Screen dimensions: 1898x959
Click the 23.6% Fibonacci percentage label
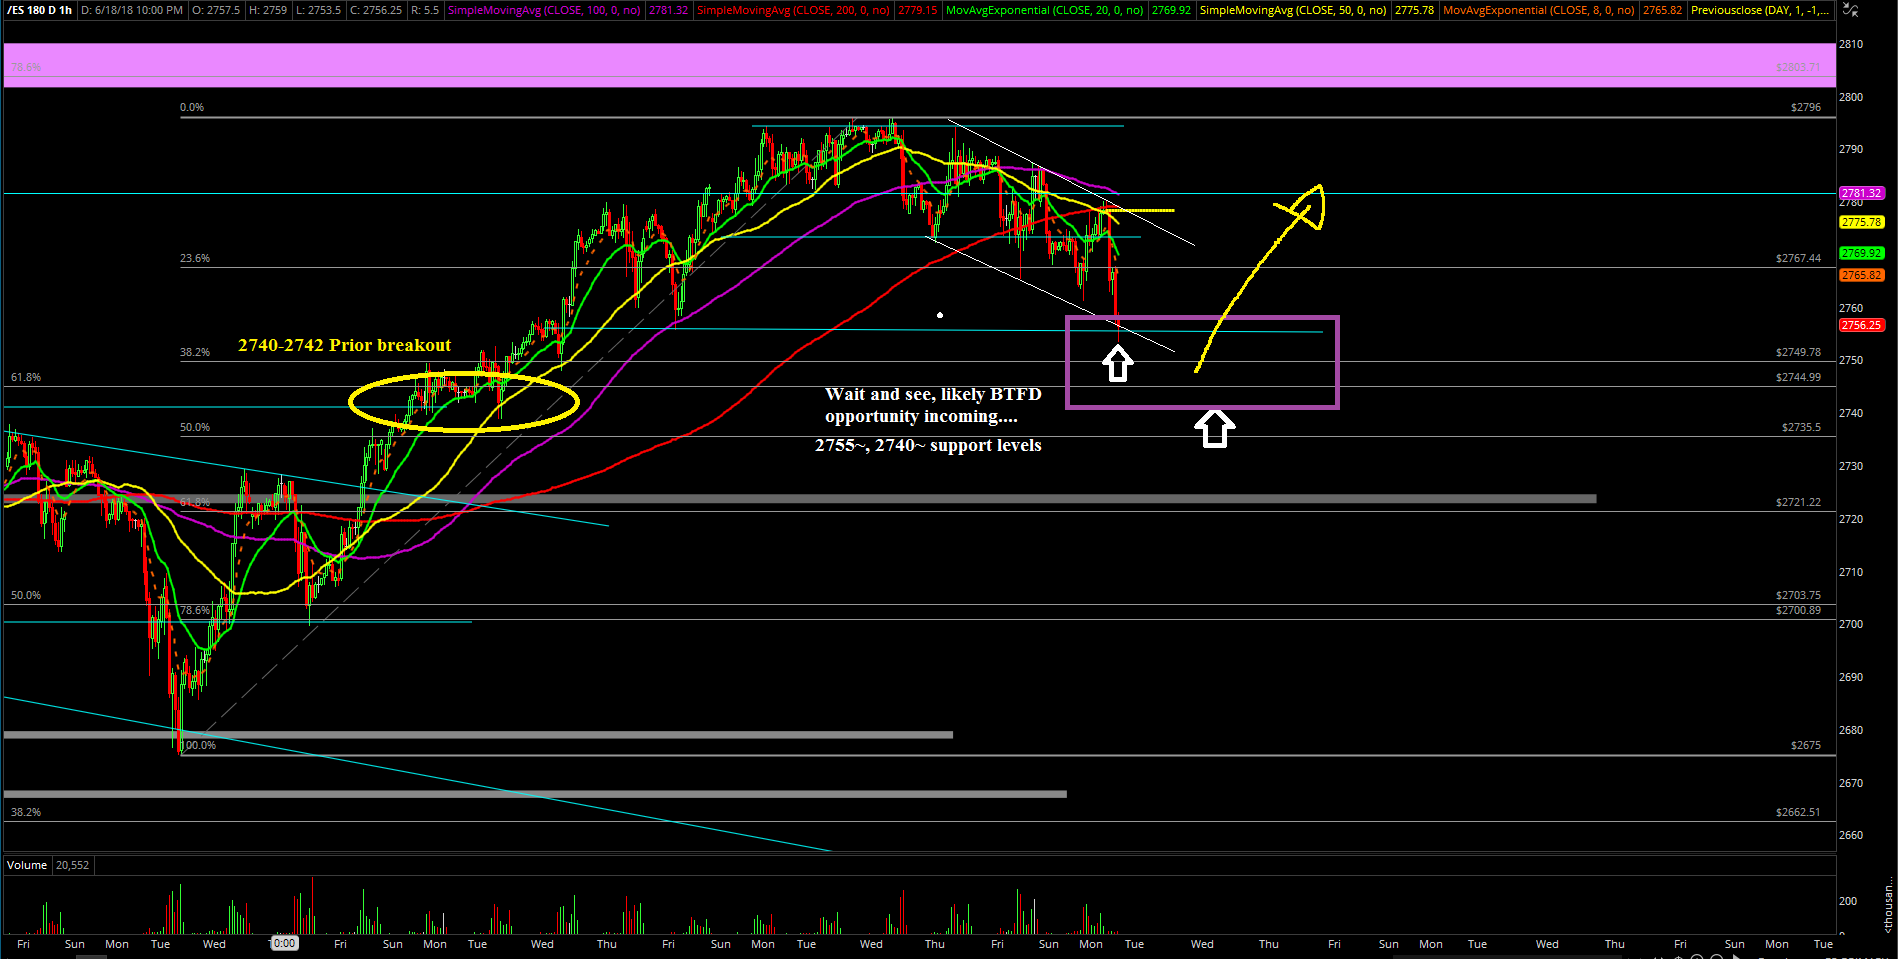coord(195,258)
